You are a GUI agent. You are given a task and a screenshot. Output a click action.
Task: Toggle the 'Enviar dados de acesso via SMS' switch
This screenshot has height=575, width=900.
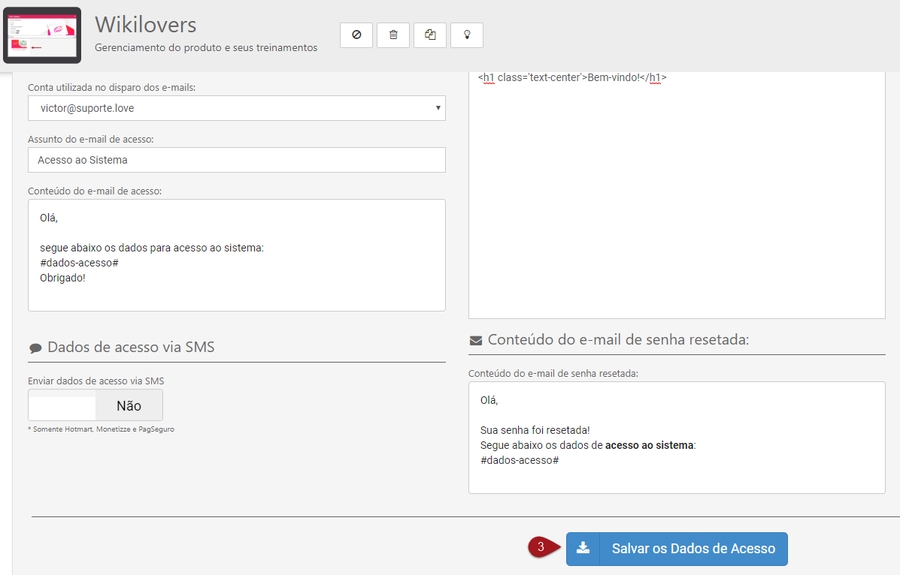coord(96,405)
